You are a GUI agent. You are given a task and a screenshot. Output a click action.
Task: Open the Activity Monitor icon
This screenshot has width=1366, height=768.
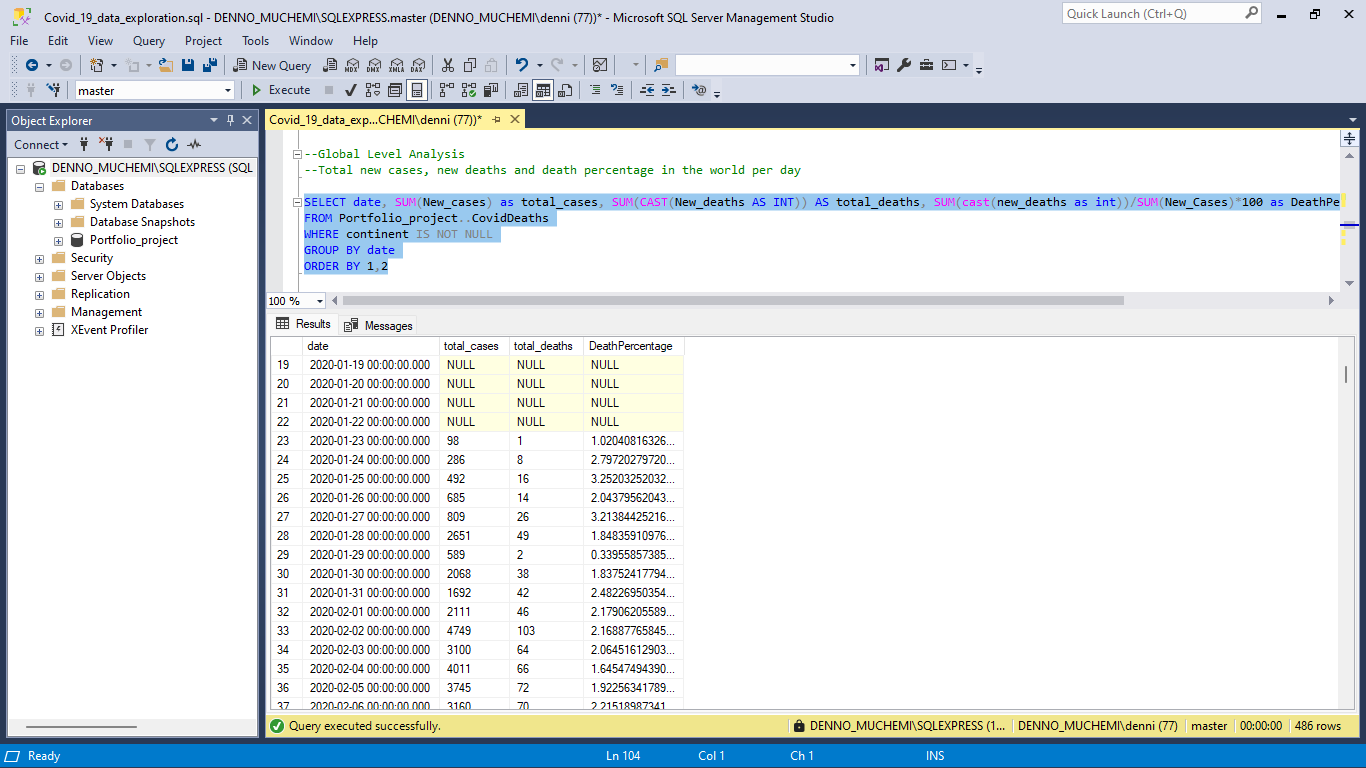[600, 65]
